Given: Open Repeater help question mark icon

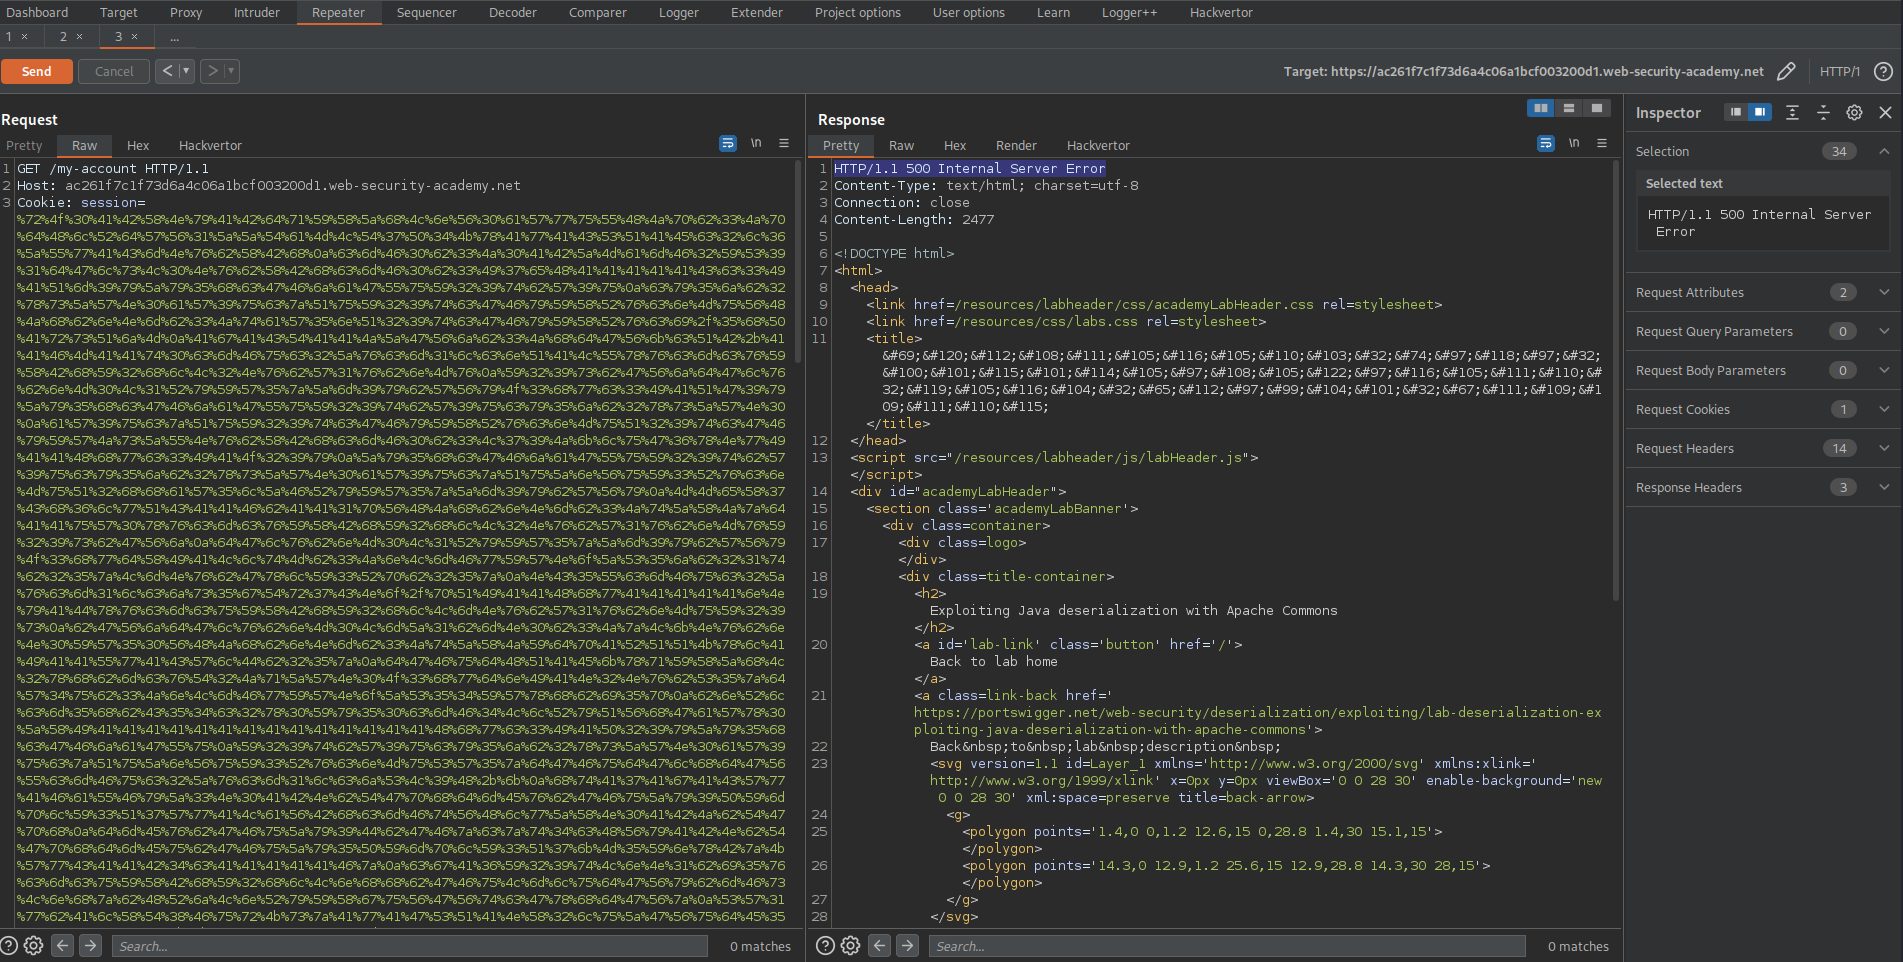Looking at the screenshot, I should (x=1883, y=71).
